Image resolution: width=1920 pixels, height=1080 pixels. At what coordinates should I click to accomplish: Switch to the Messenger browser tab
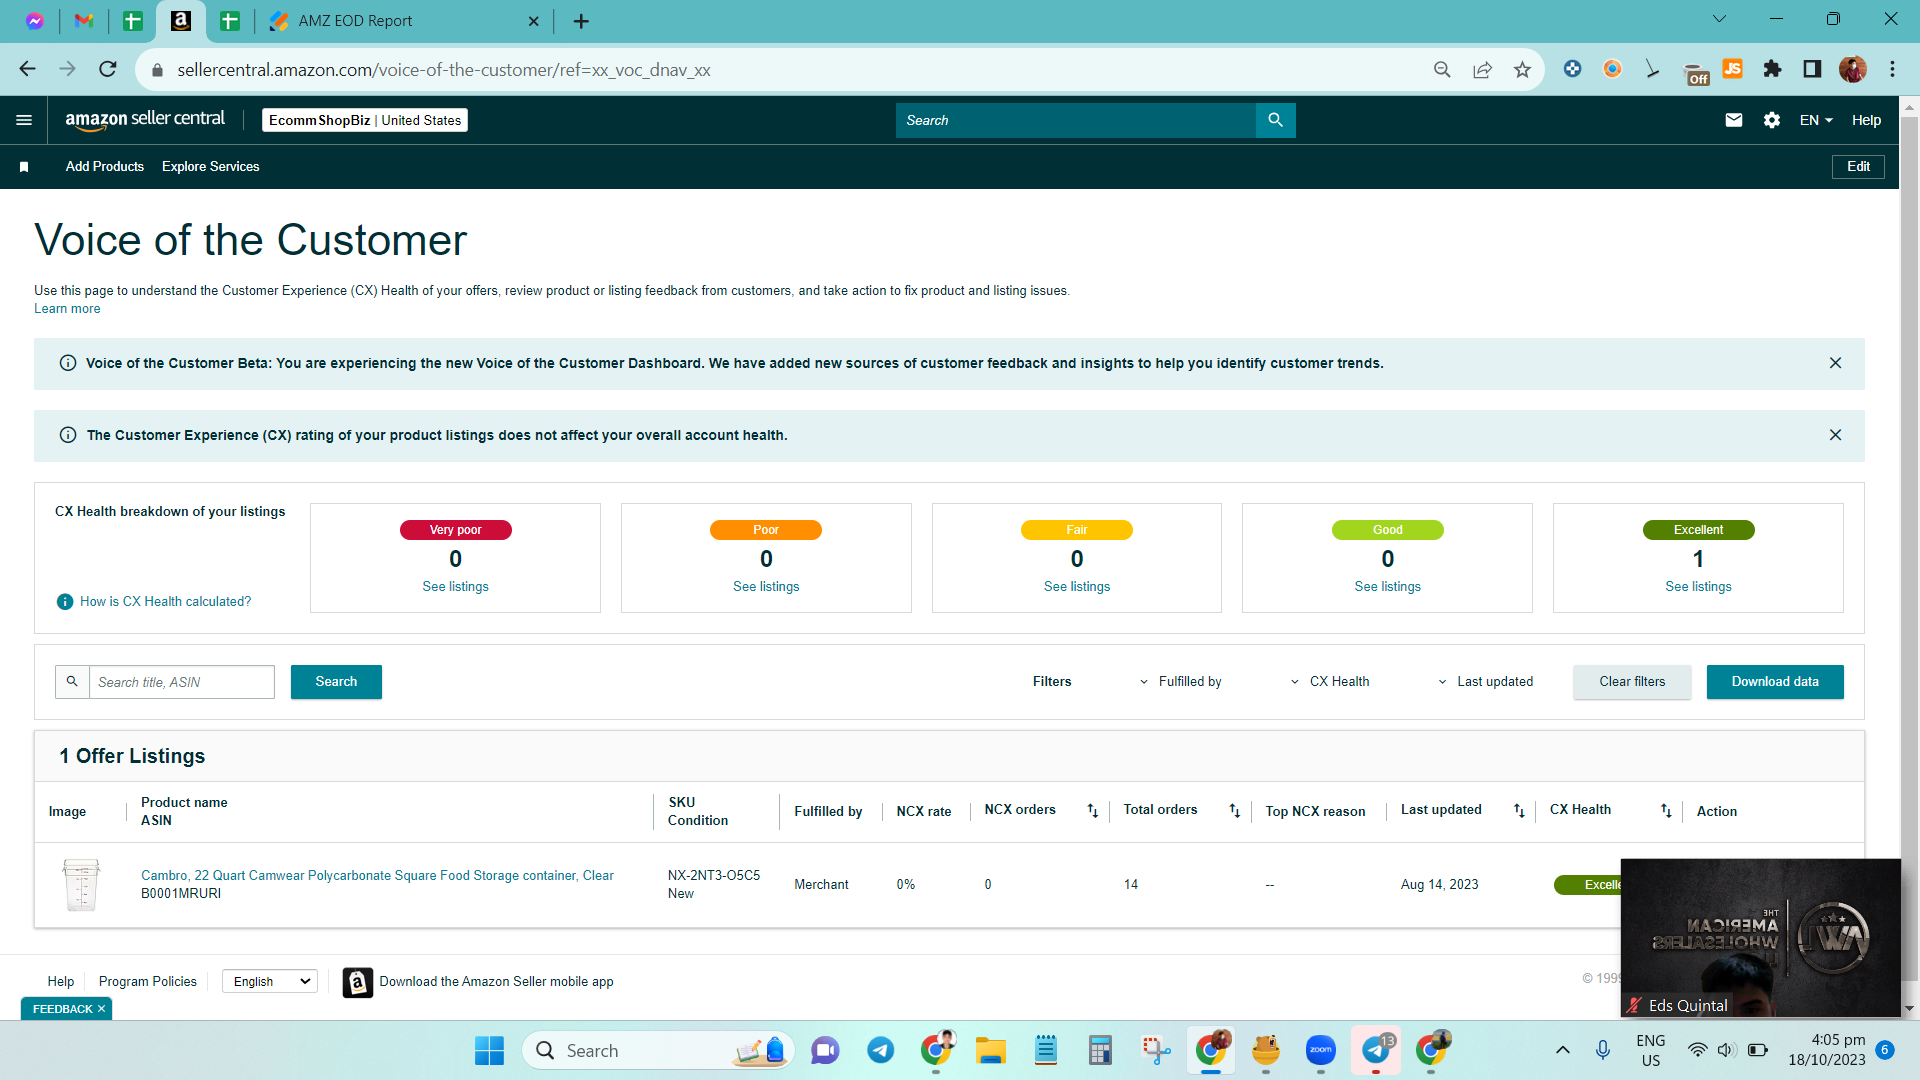35,21
